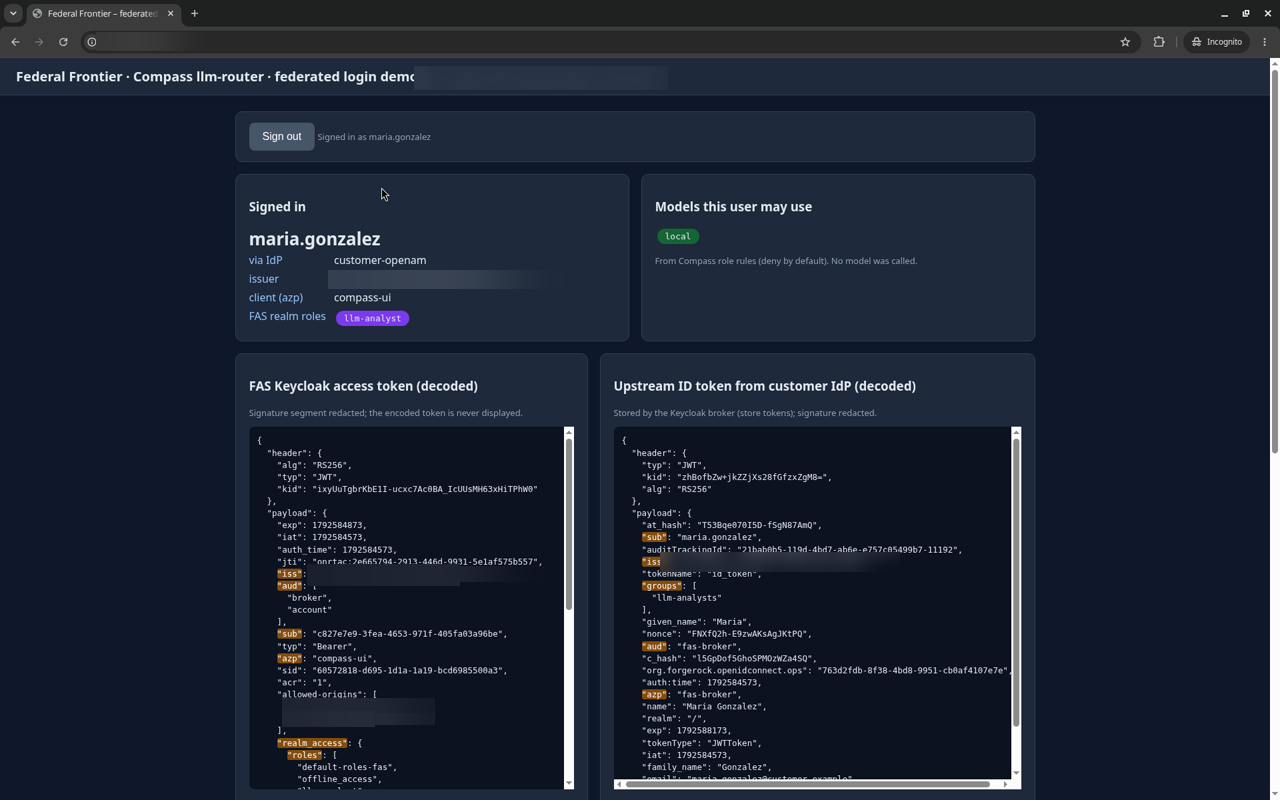Click upstream token horizontal scrollbar left arrow
Viewport: 1280px width, 800px height.
[619, 784]
